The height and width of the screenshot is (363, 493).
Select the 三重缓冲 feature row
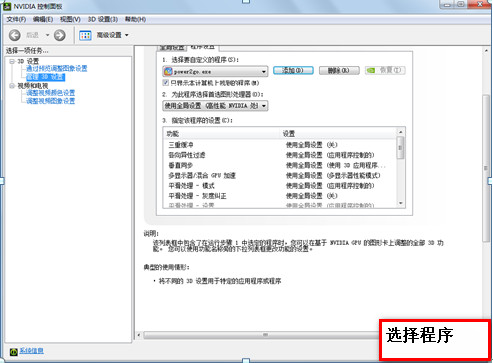click(280, 145)
